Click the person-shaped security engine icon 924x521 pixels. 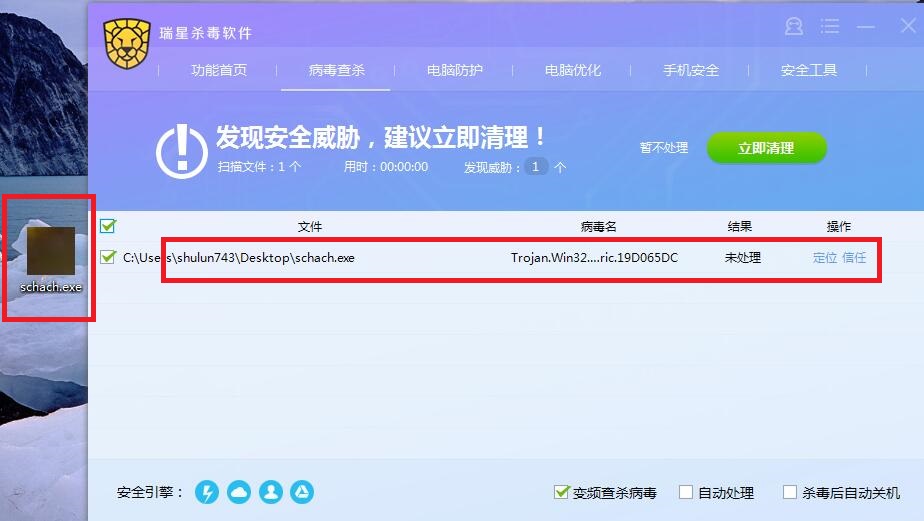270,492
